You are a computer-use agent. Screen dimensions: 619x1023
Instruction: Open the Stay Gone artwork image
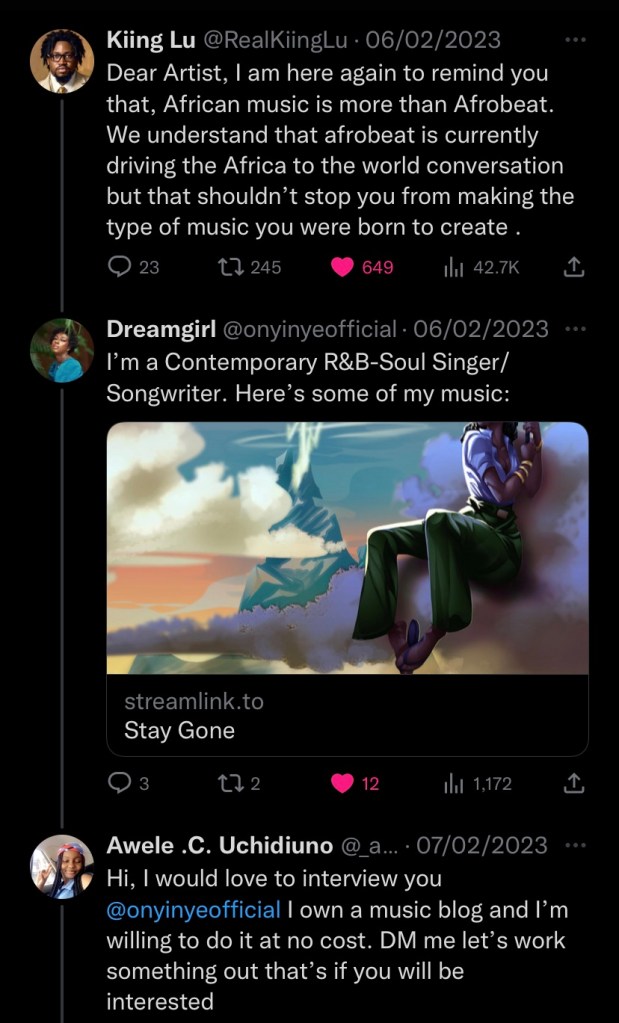click(347, 548)
